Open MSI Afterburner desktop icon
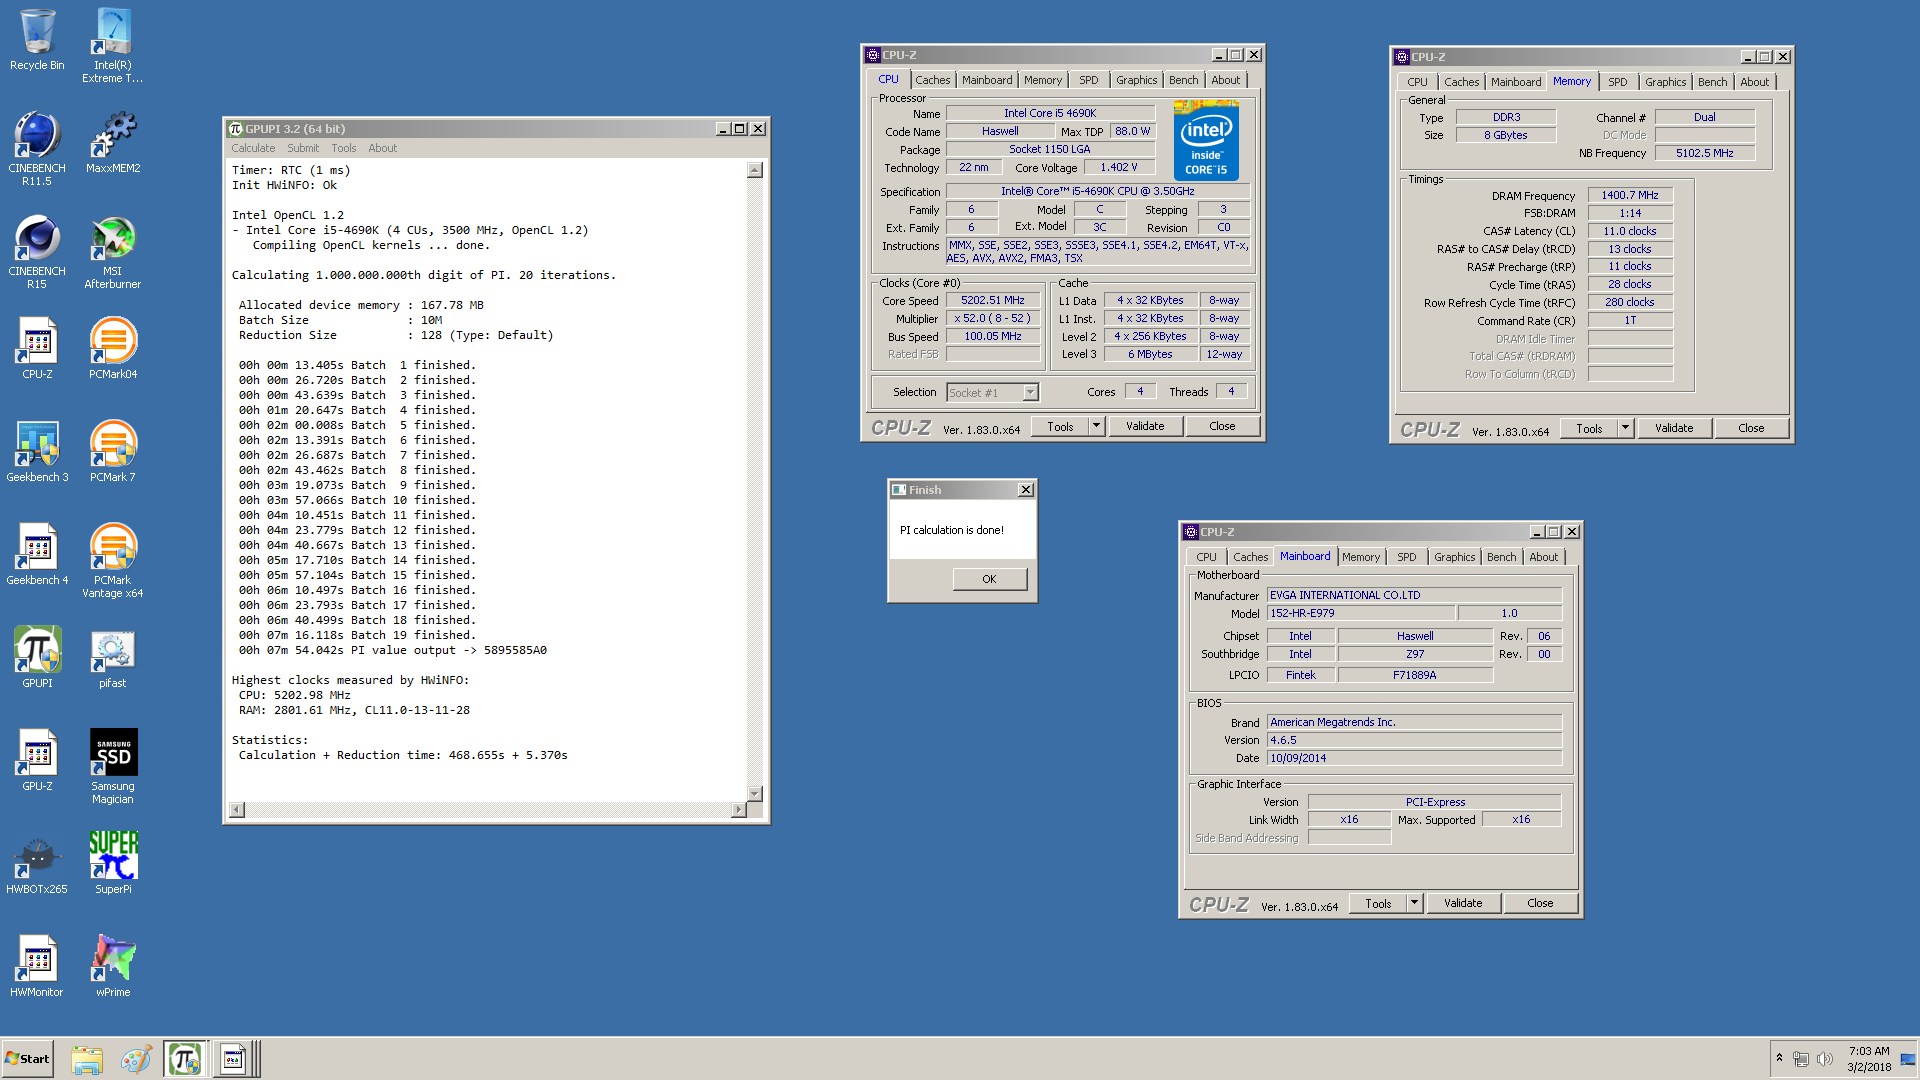 click(x=112, y=251)
